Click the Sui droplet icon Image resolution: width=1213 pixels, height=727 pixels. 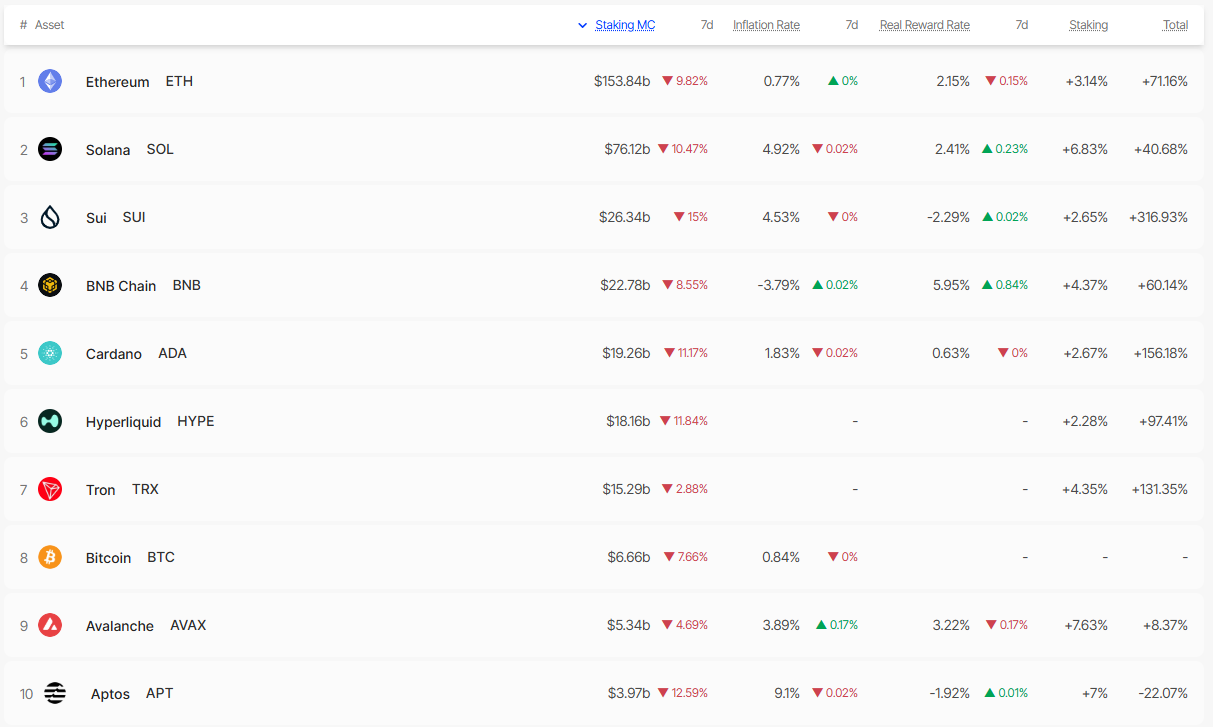click(x=50, y=217)
